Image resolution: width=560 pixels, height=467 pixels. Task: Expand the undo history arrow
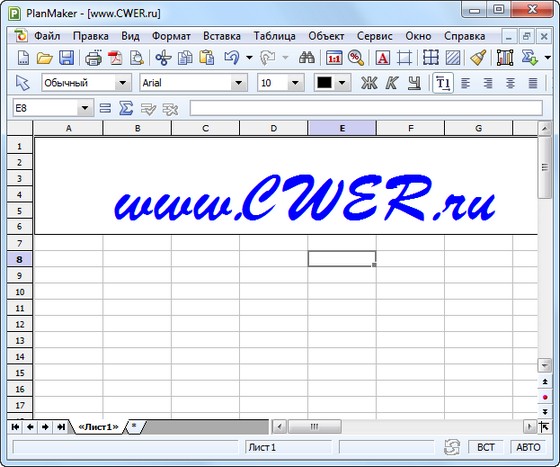pyautogui.click(x=250, y=57)
